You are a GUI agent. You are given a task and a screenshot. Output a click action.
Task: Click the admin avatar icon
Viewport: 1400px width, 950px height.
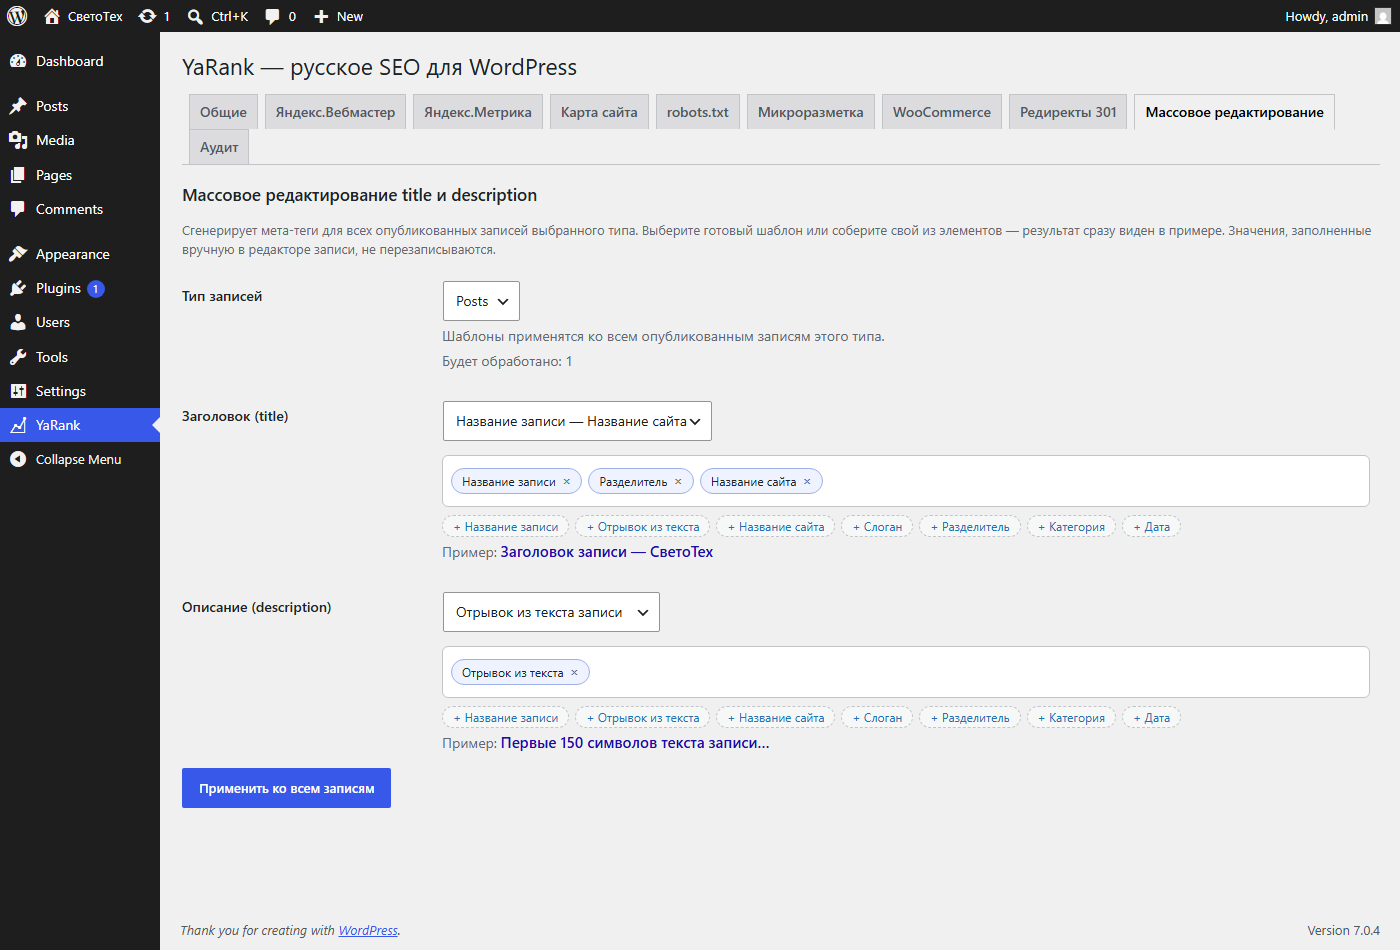click(x=1383, y=16)
